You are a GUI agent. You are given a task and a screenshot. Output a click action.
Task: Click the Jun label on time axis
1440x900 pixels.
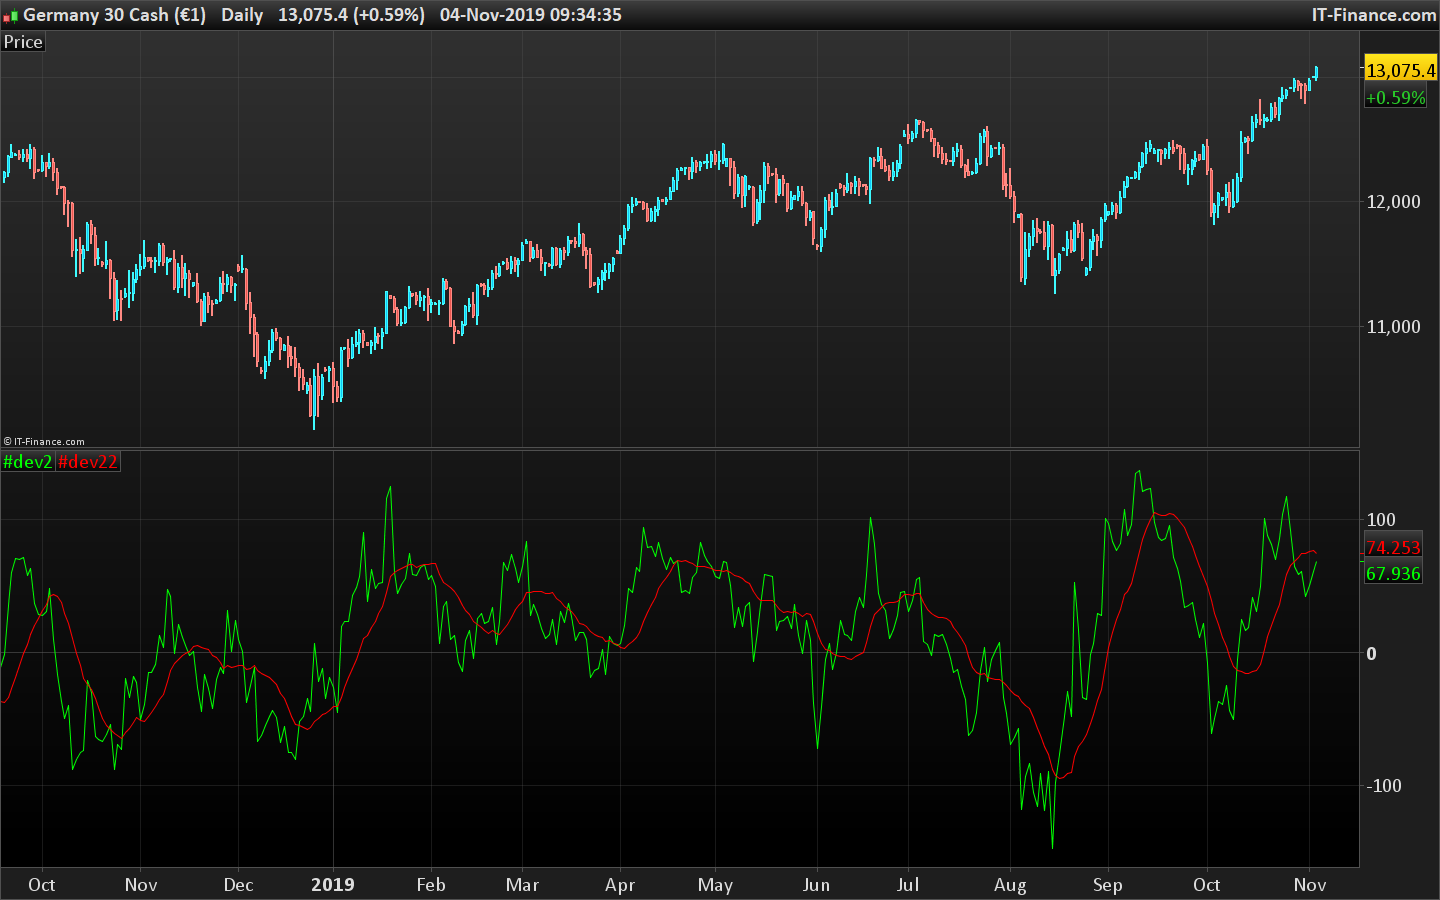[816, 884]
